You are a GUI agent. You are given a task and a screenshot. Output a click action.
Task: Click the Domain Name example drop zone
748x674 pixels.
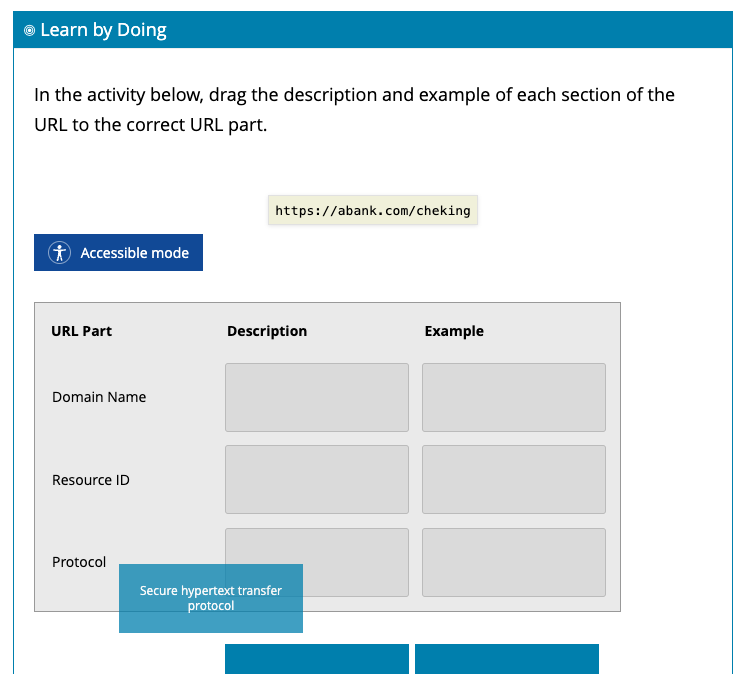(514, 397)
